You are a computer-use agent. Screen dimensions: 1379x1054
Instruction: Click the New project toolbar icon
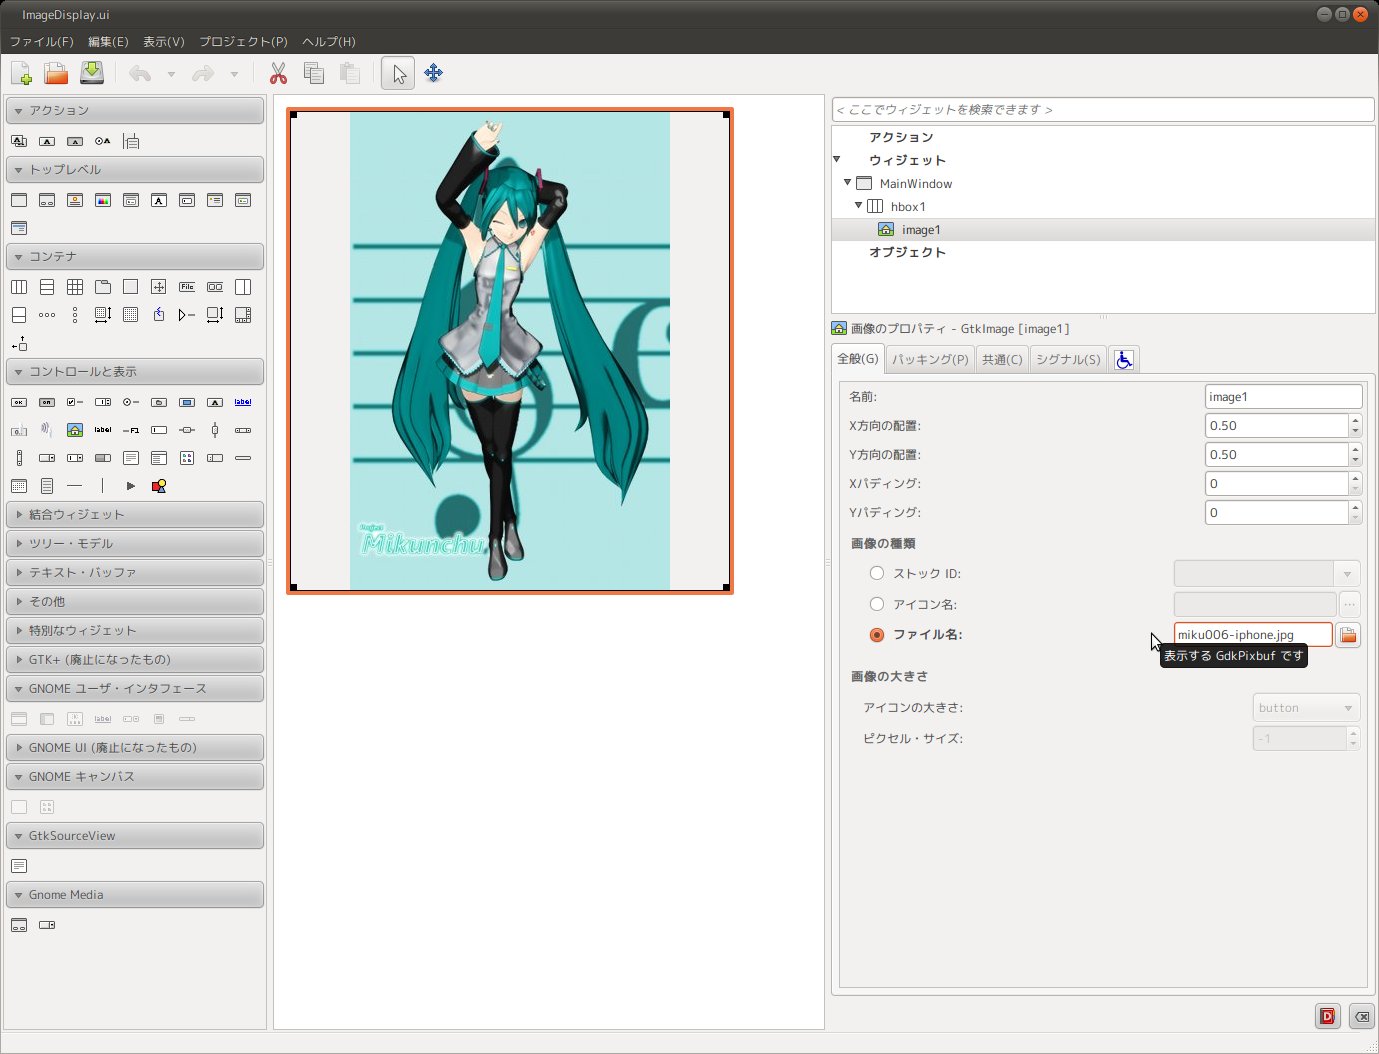coord(21,73)
